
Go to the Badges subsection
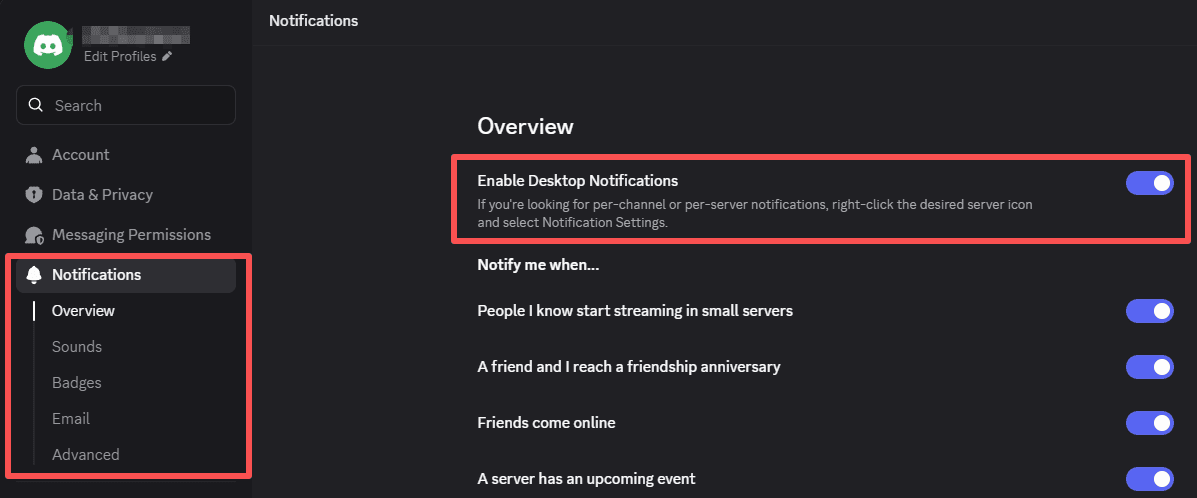(x=76, y=383)
